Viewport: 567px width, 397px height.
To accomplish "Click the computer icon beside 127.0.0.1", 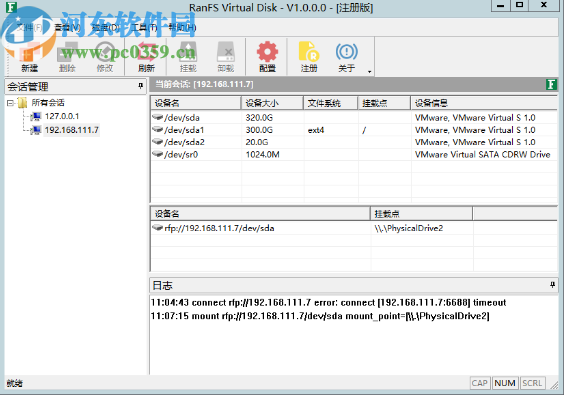I will click(x=36, y=116).
